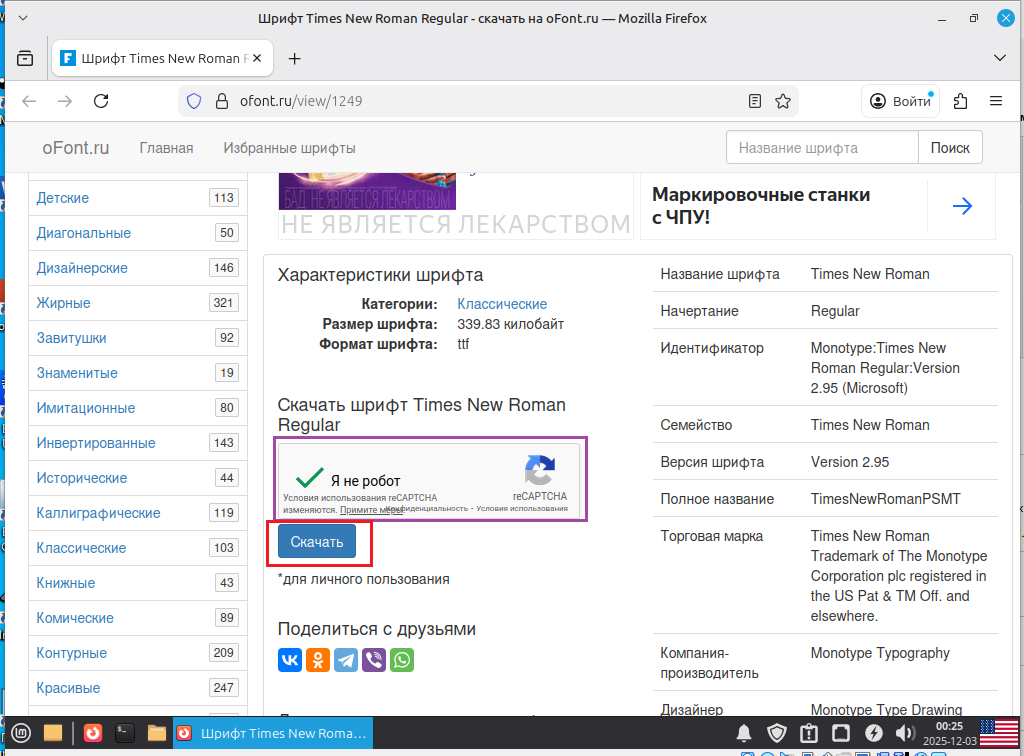Screen dimensions: 1024x756
Task: Close the Times New Roman tab
Action: pyautogui.click(x=257, y=58)
